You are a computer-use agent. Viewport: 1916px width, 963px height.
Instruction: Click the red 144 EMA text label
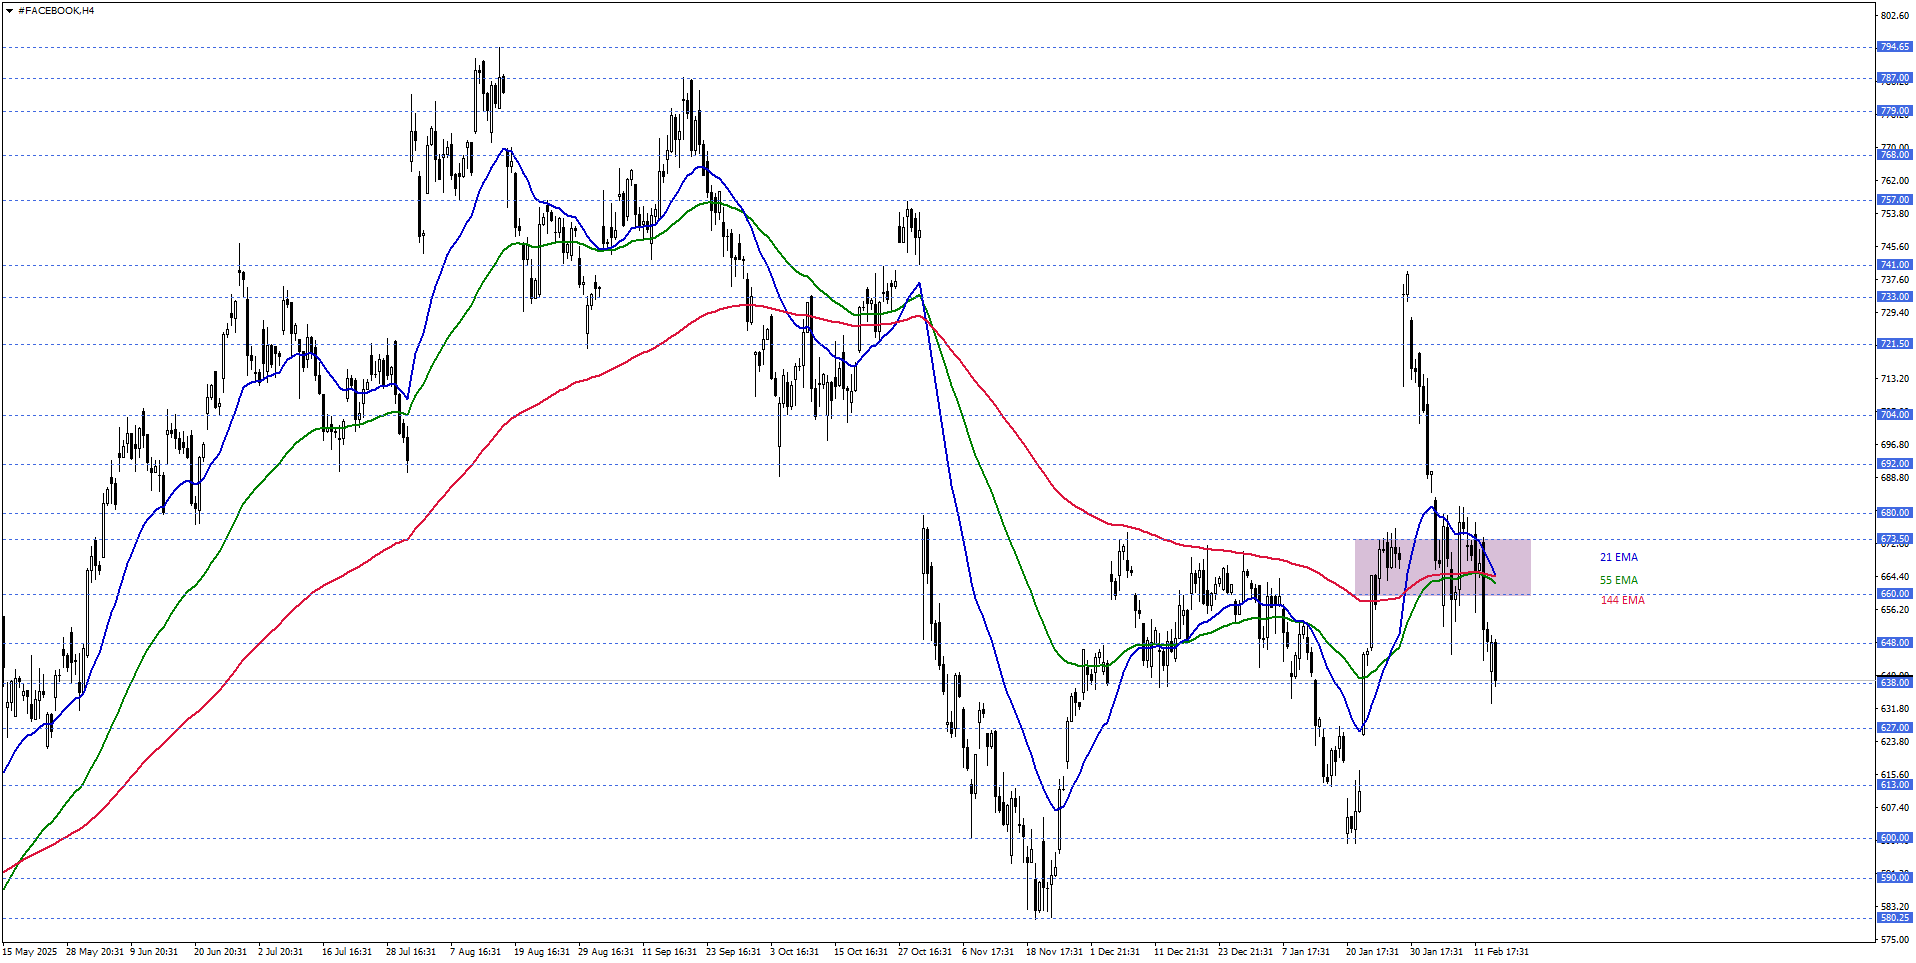(1622, 601)
